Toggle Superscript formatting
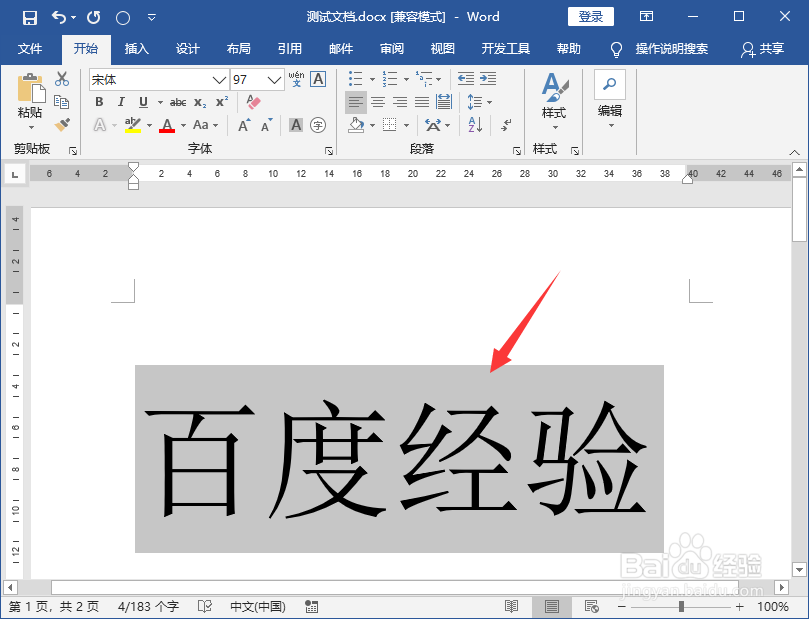Viewport: 809px width, 619px height. click(222, 102)
